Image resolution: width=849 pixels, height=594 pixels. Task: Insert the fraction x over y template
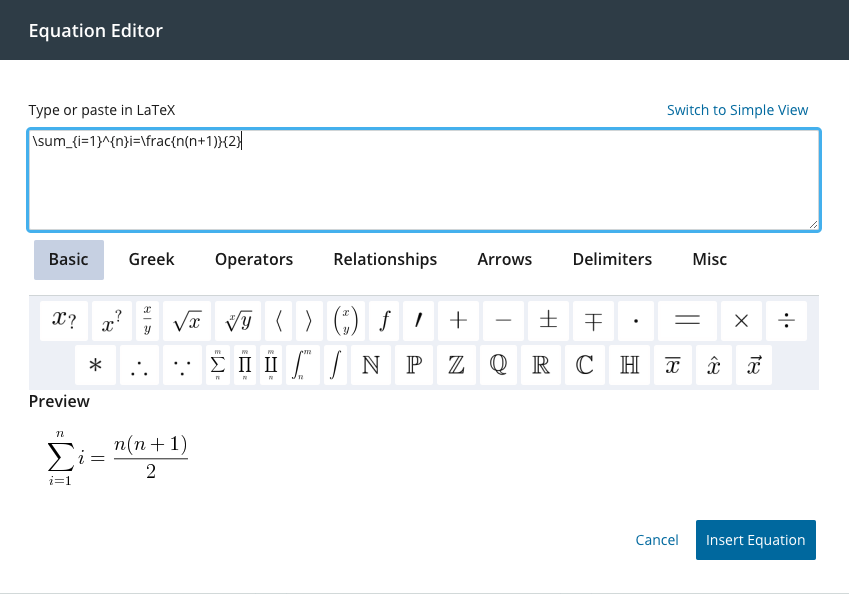pyautogui.click(x=147, y=321)
